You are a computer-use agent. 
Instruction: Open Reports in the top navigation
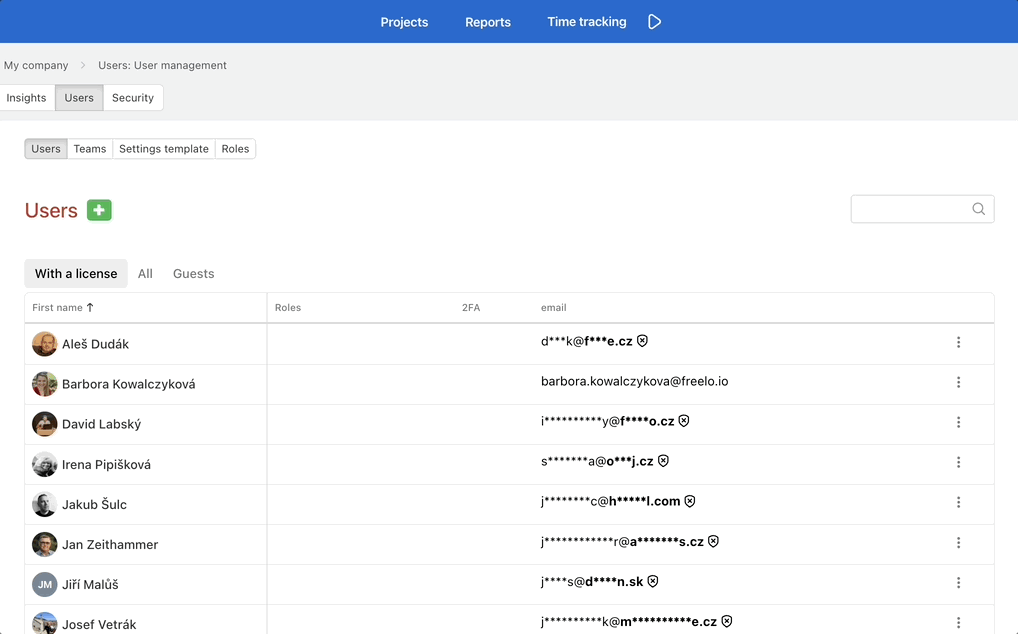coord(488,22)
